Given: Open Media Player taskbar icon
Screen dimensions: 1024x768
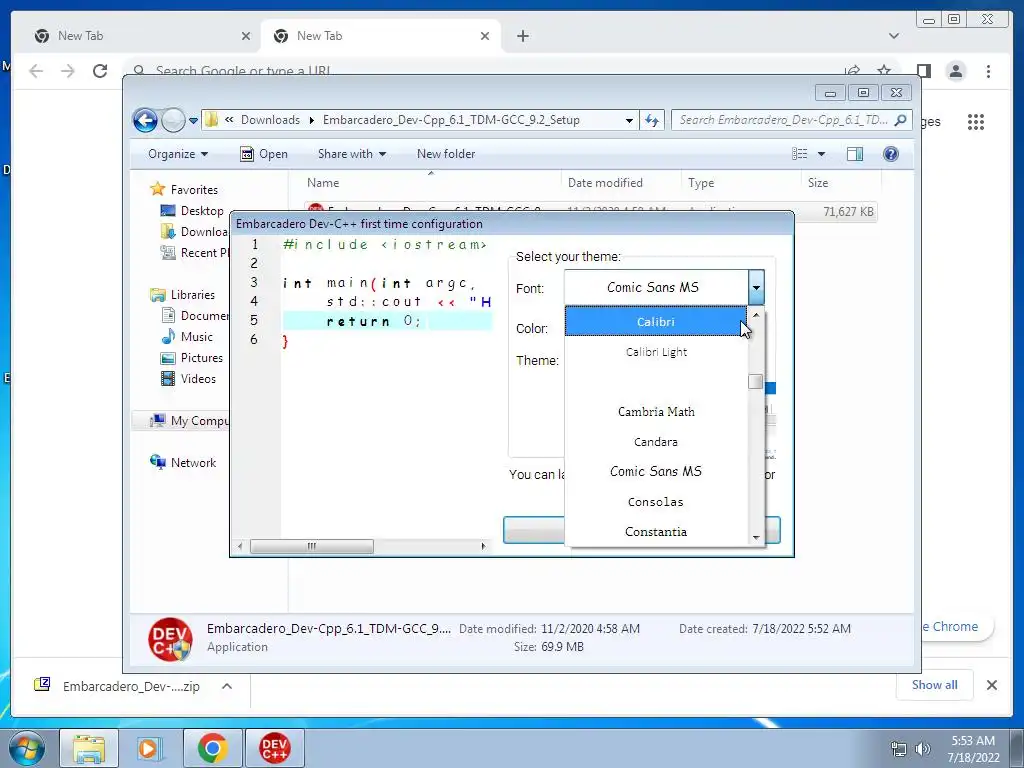Looking at the screenshot, I should (x=149, y=748).
